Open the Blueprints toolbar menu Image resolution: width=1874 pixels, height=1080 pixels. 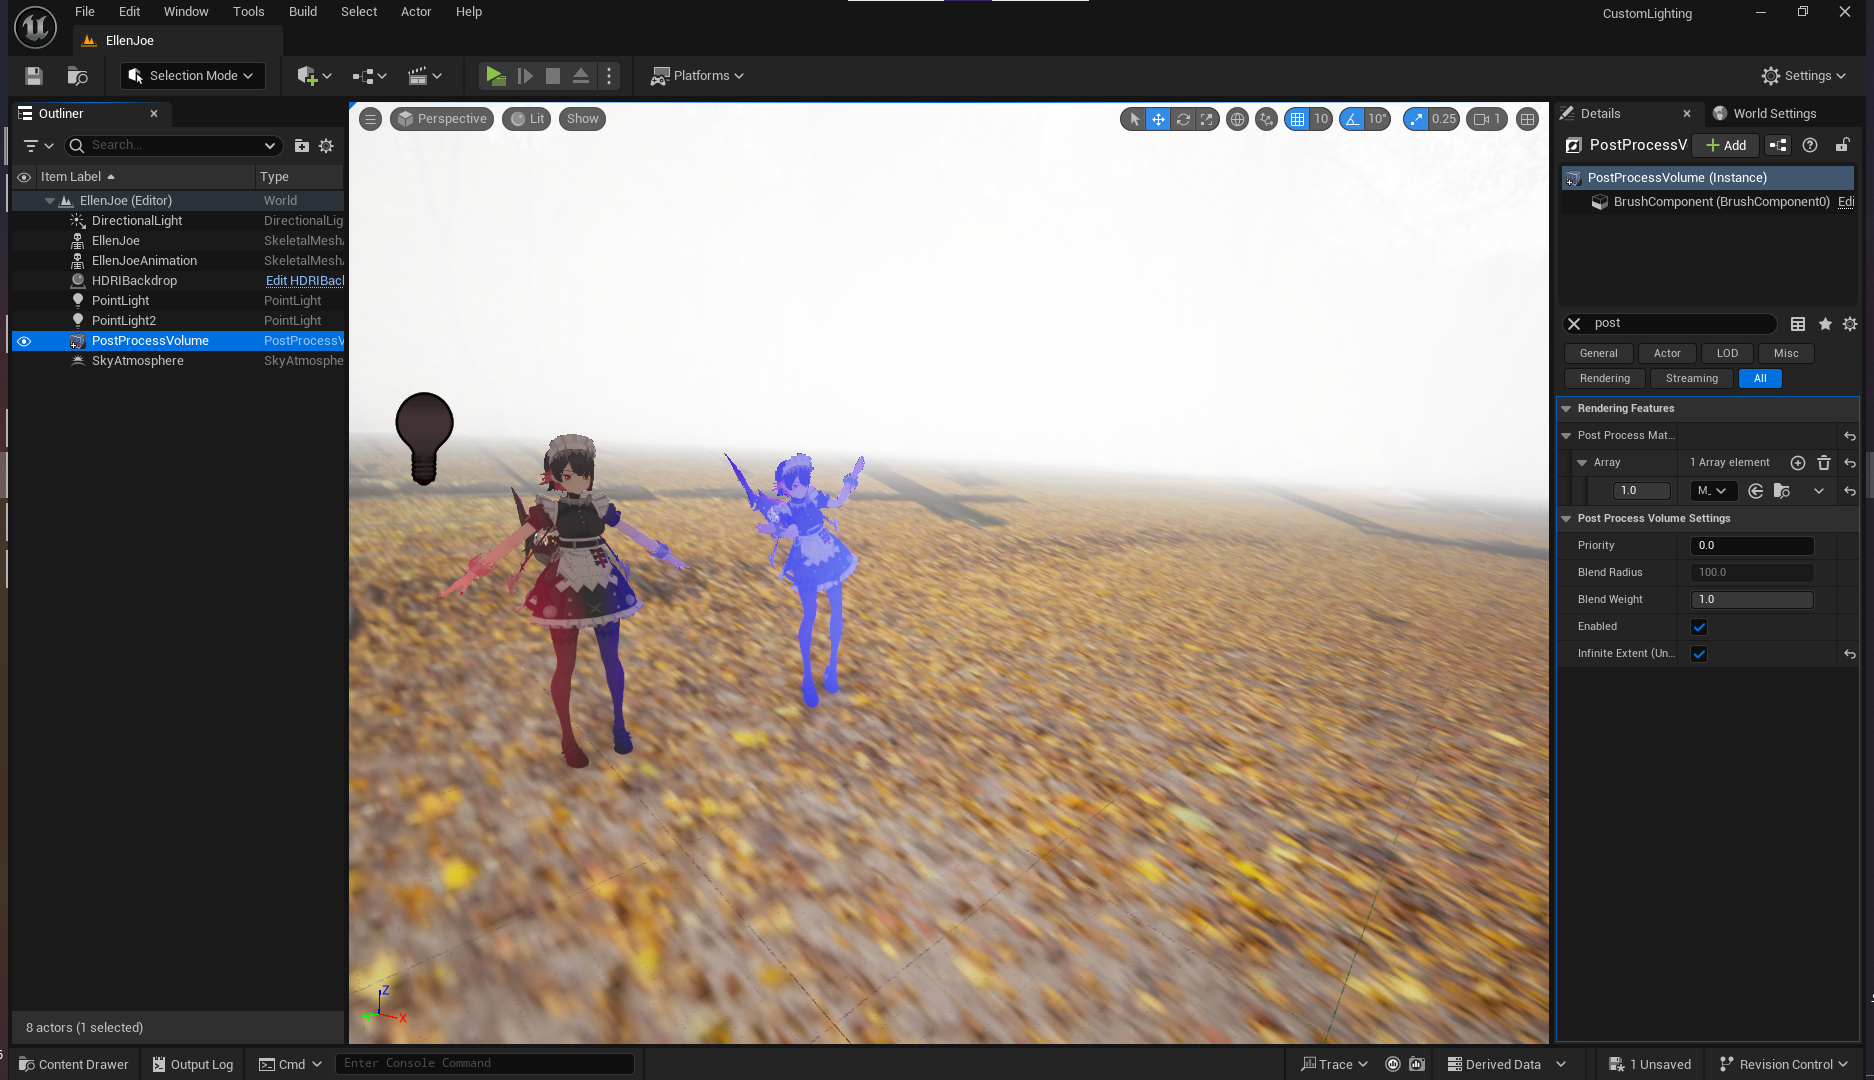pyautogui.click(x=369, y=76)
